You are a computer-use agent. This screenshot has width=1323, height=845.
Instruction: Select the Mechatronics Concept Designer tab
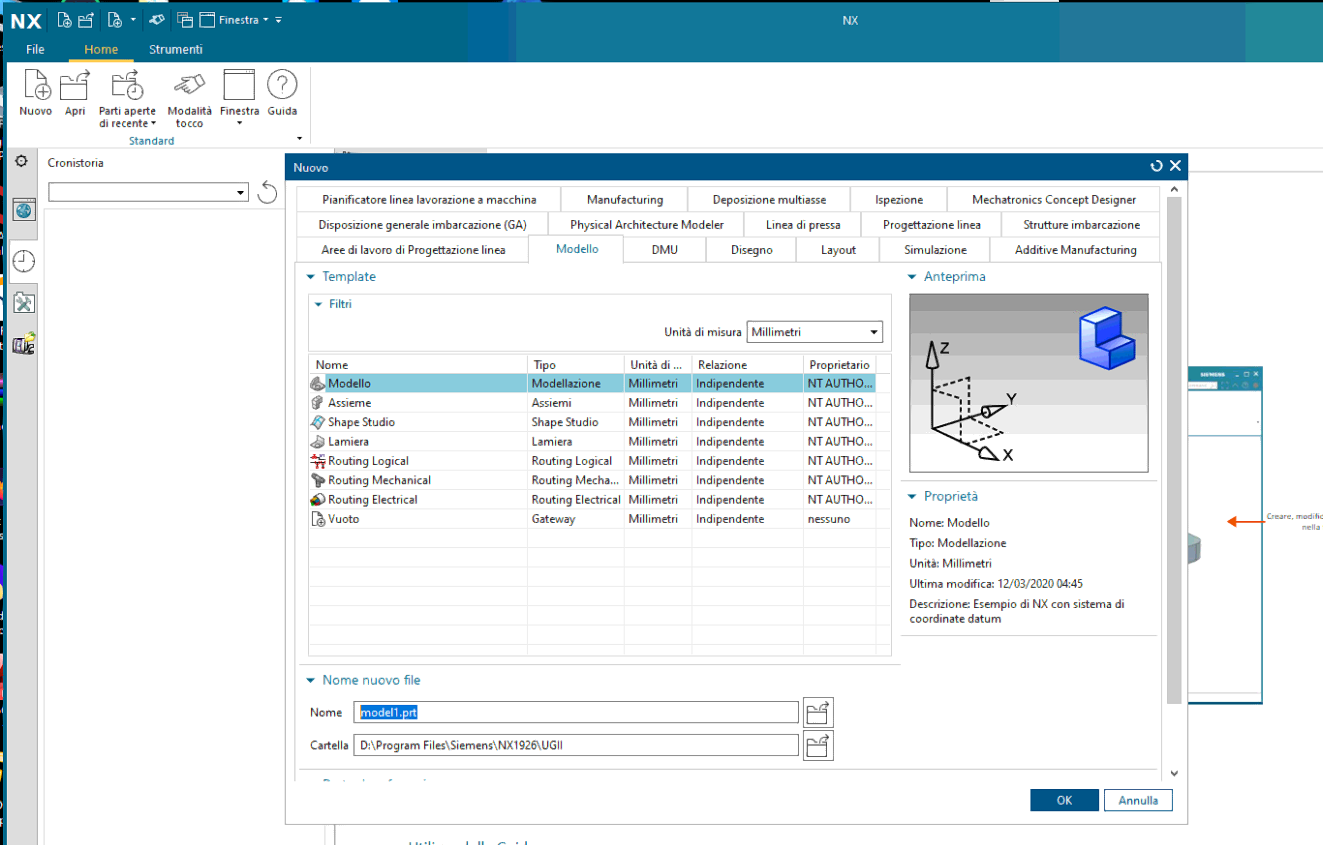click(x=1054, y=200)
